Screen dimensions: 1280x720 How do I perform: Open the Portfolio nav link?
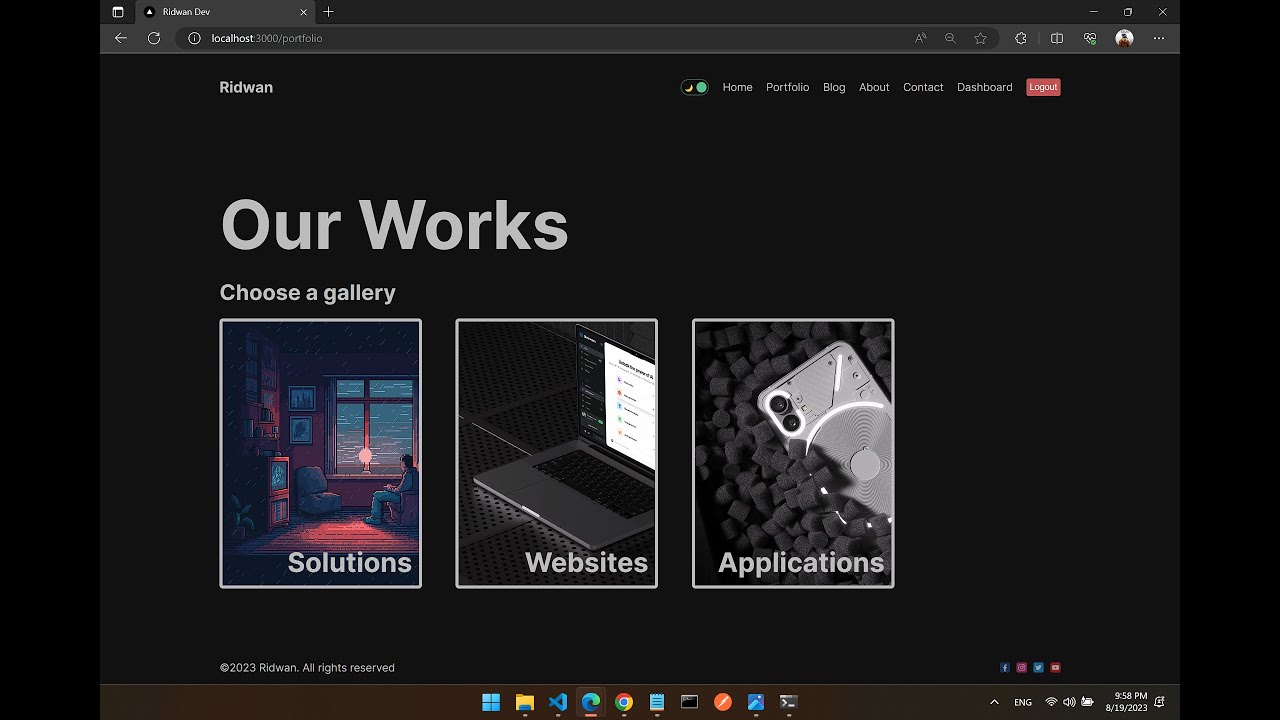[787, 87]
